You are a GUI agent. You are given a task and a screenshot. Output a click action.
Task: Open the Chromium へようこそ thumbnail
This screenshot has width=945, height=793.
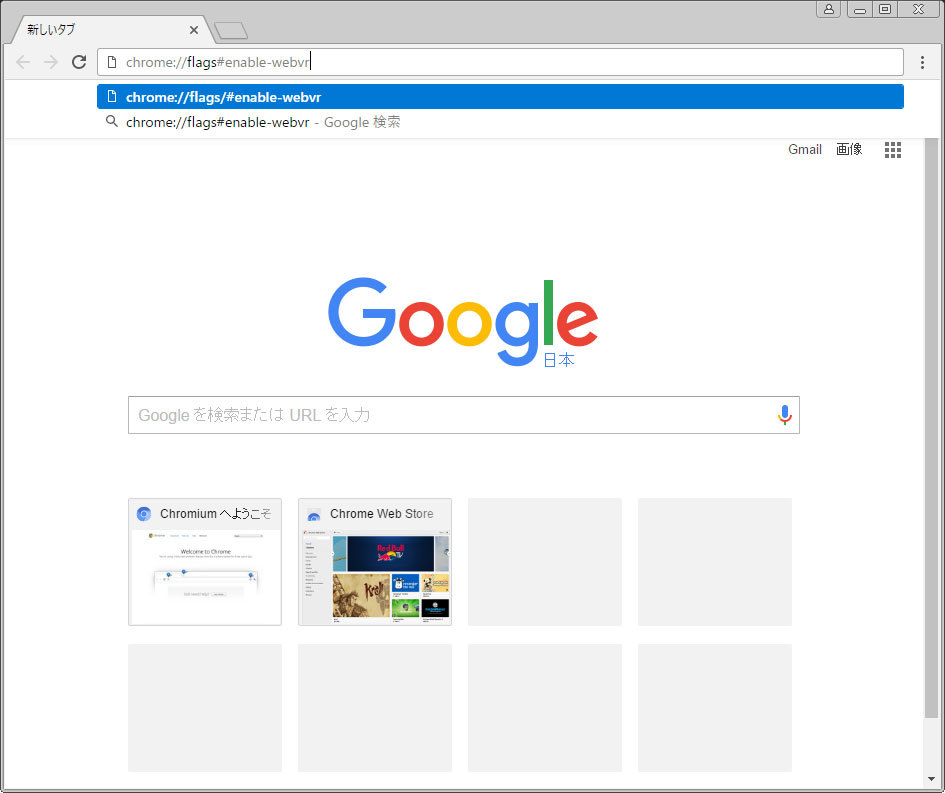[x=205, y=562]
